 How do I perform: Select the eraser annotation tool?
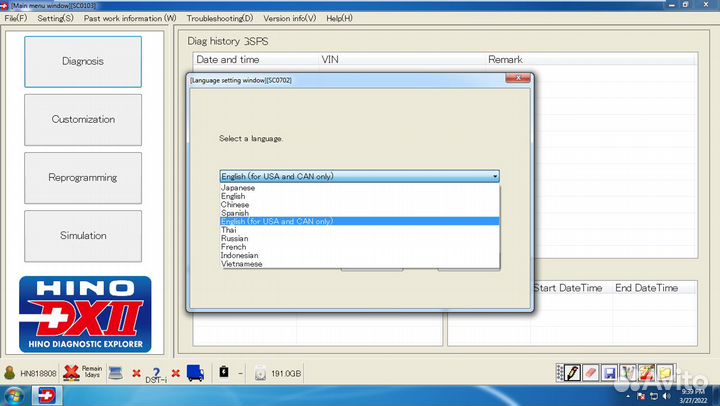(590, 373)
